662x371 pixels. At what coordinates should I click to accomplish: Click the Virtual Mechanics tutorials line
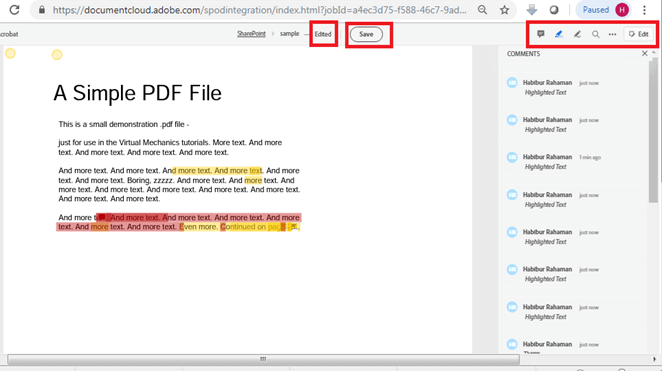(170, 143)
